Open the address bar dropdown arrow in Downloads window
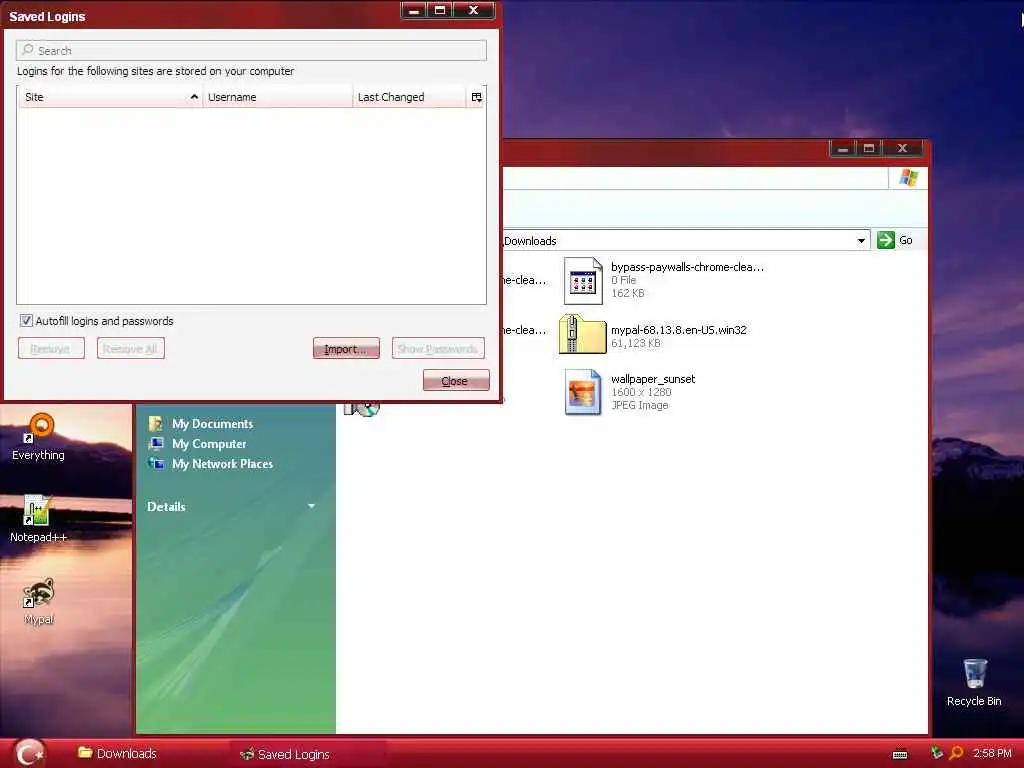Image resolution: width=1024 pixels, height=768 pixels. [861, 241]
